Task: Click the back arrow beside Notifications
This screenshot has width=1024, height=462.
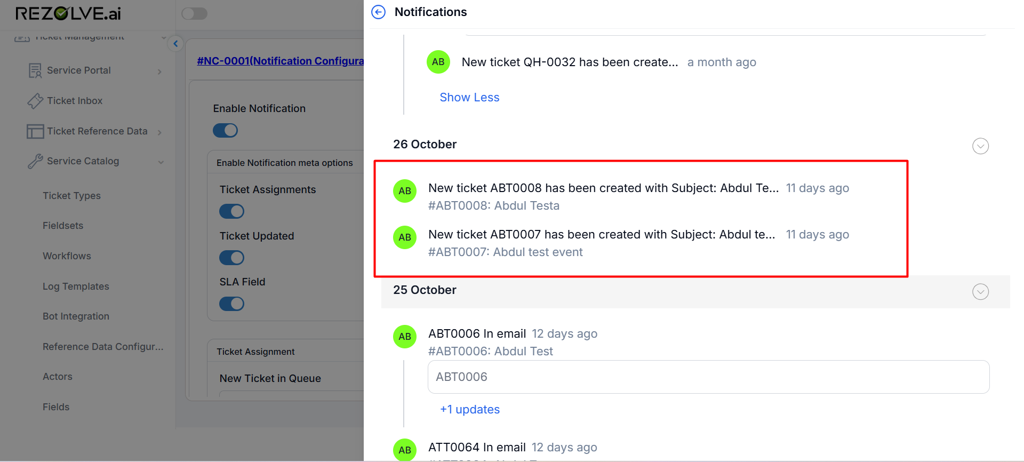Action: (378, 12)
